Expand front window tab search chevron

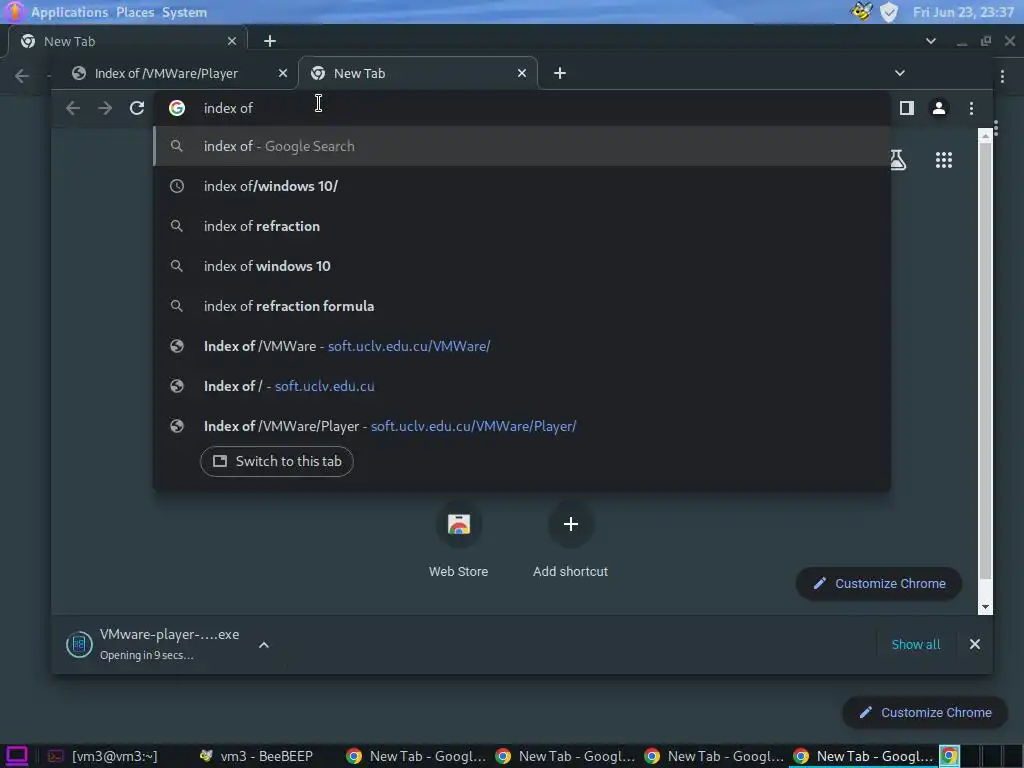tap(900, 73)
